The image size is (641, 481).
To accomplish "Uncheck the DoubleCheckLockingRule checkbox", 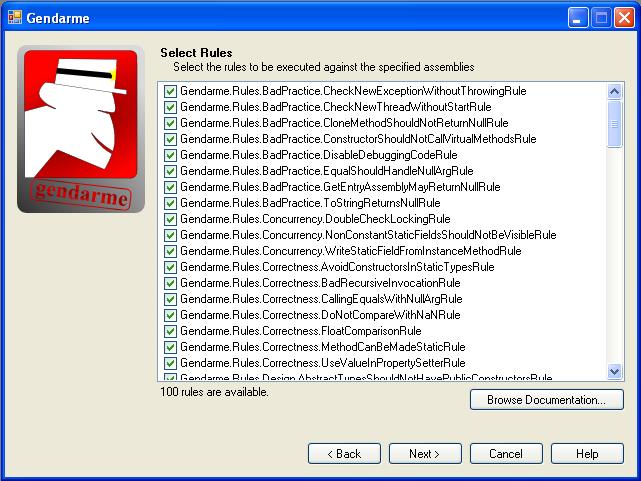I will click(170, 219).
